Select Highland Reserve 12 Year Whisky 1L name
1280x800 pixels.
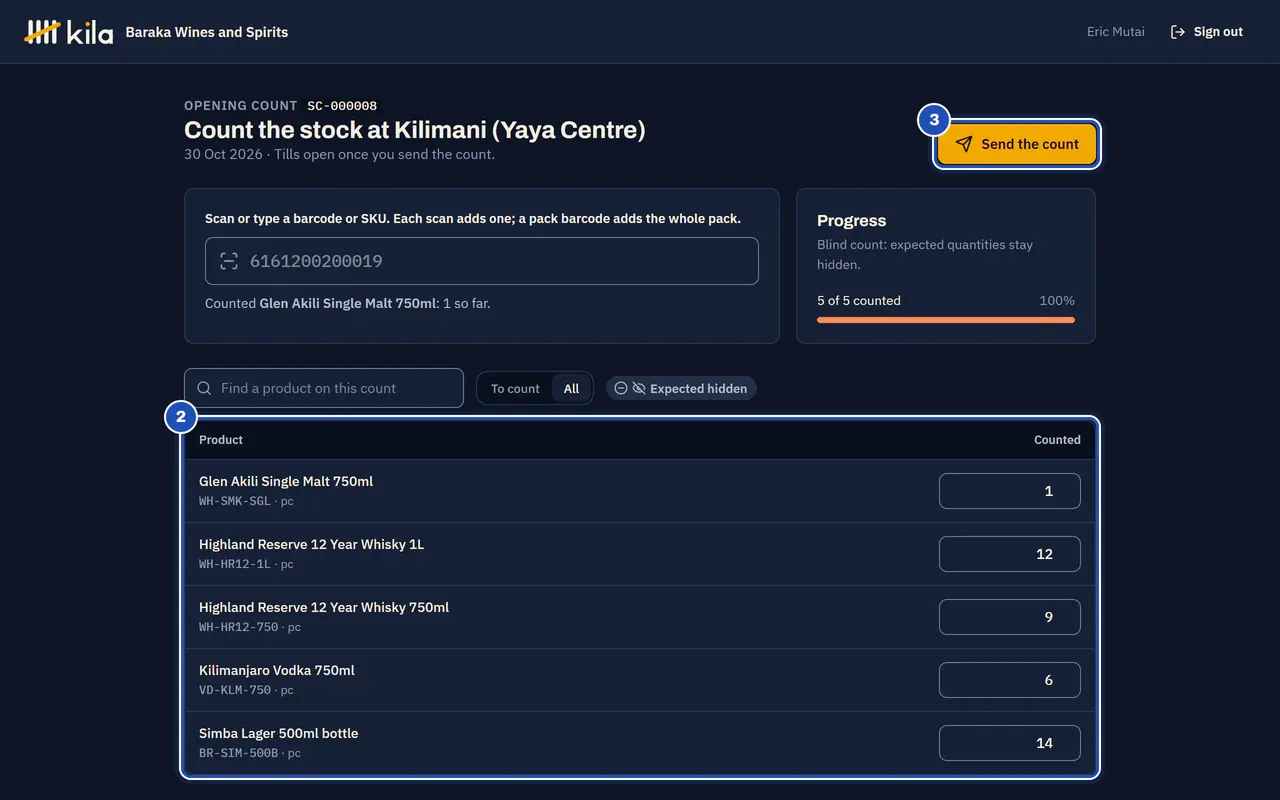[x=311, y=544]
